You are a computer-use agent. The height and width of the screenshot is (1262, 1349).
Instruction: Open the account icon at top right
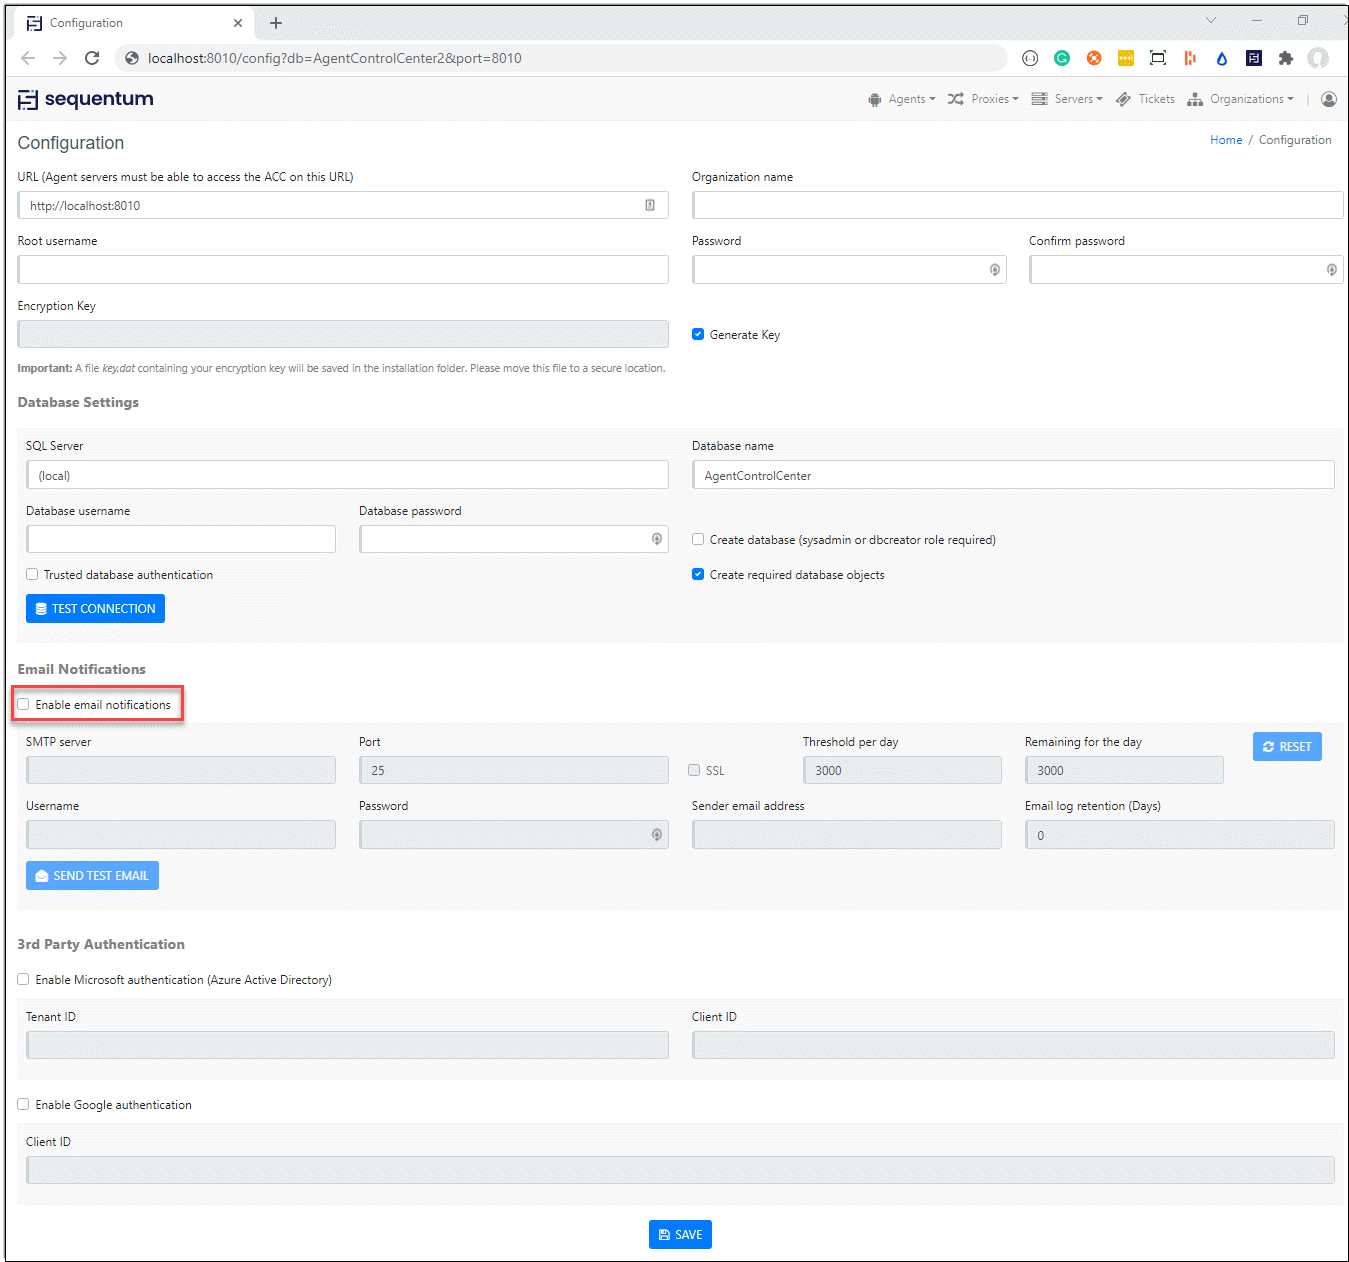pyautogui.click(x=1328, y=99)
